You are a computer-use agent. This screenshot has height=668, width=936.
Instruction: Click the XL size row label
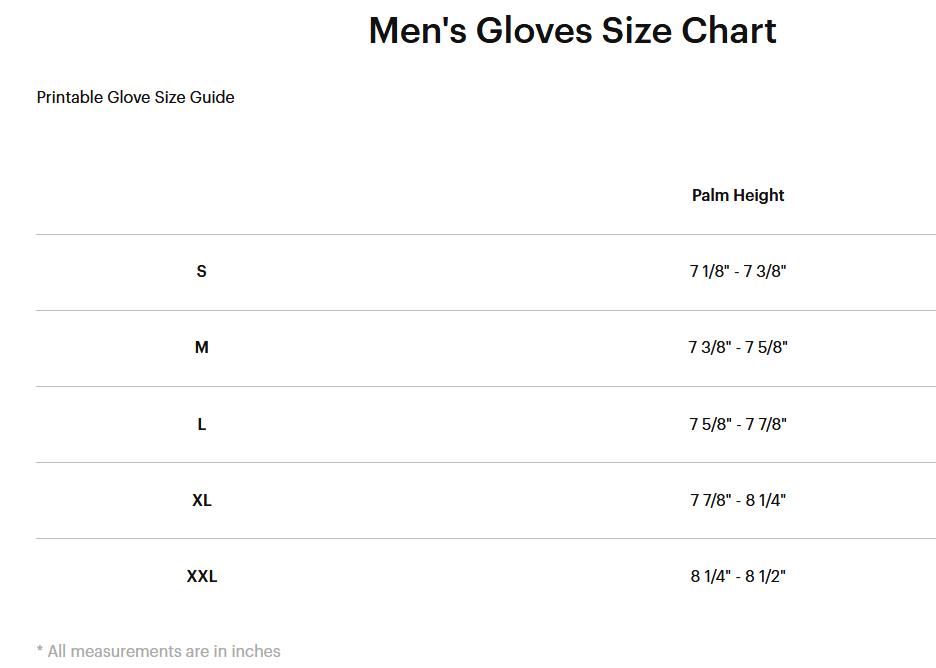(x=202, y=500)
